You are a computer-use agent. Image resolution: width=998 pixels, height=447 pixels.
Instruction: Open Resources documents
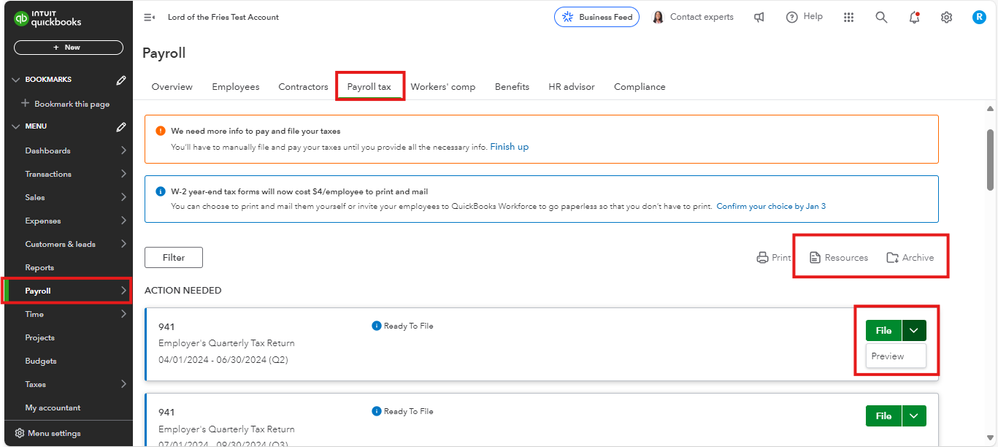coord(838,258)
